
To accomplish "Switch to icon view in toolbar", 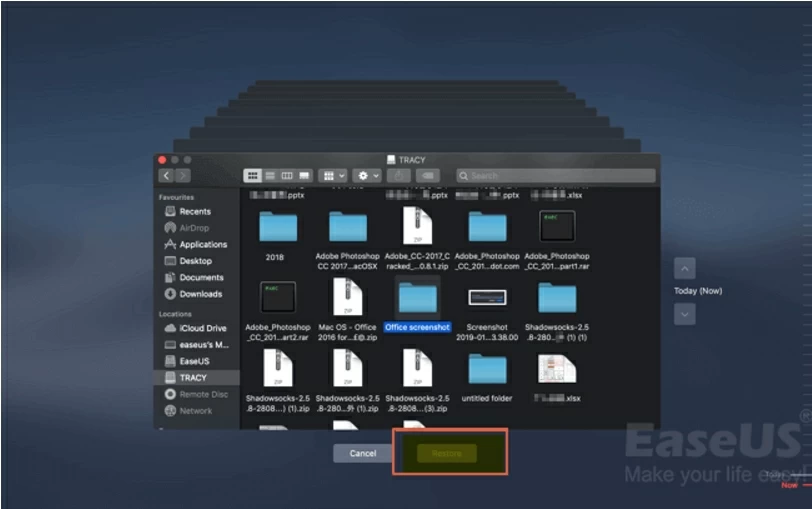I will (254, 176).
